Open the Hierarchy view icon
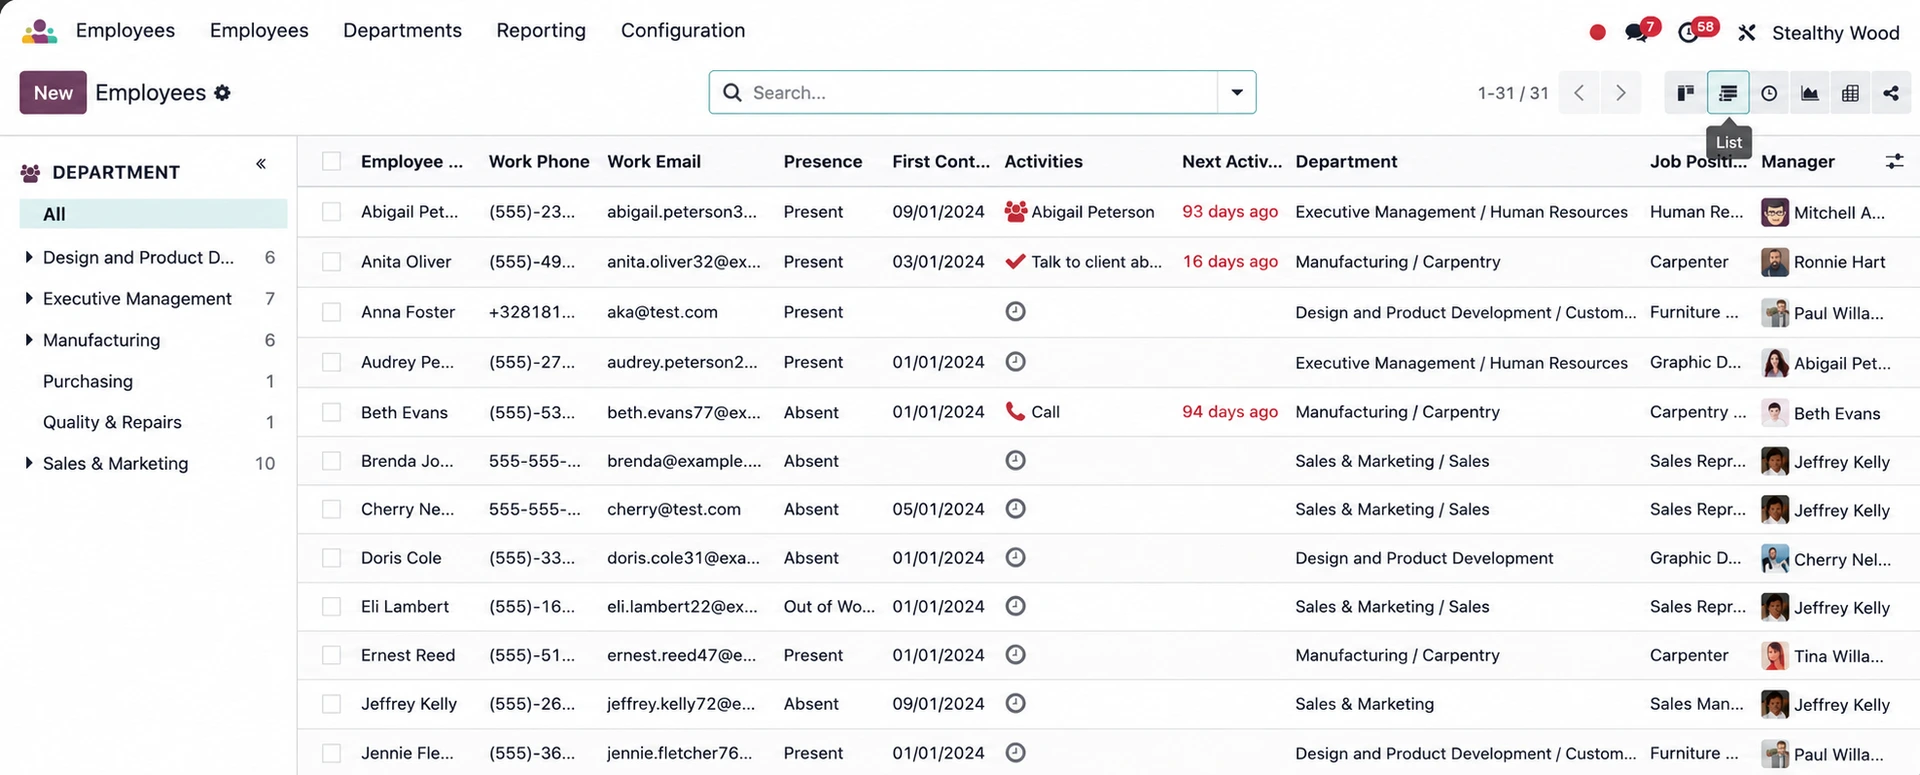The width and height of the screenshot is (1920, 775). tap(1891, 93)
